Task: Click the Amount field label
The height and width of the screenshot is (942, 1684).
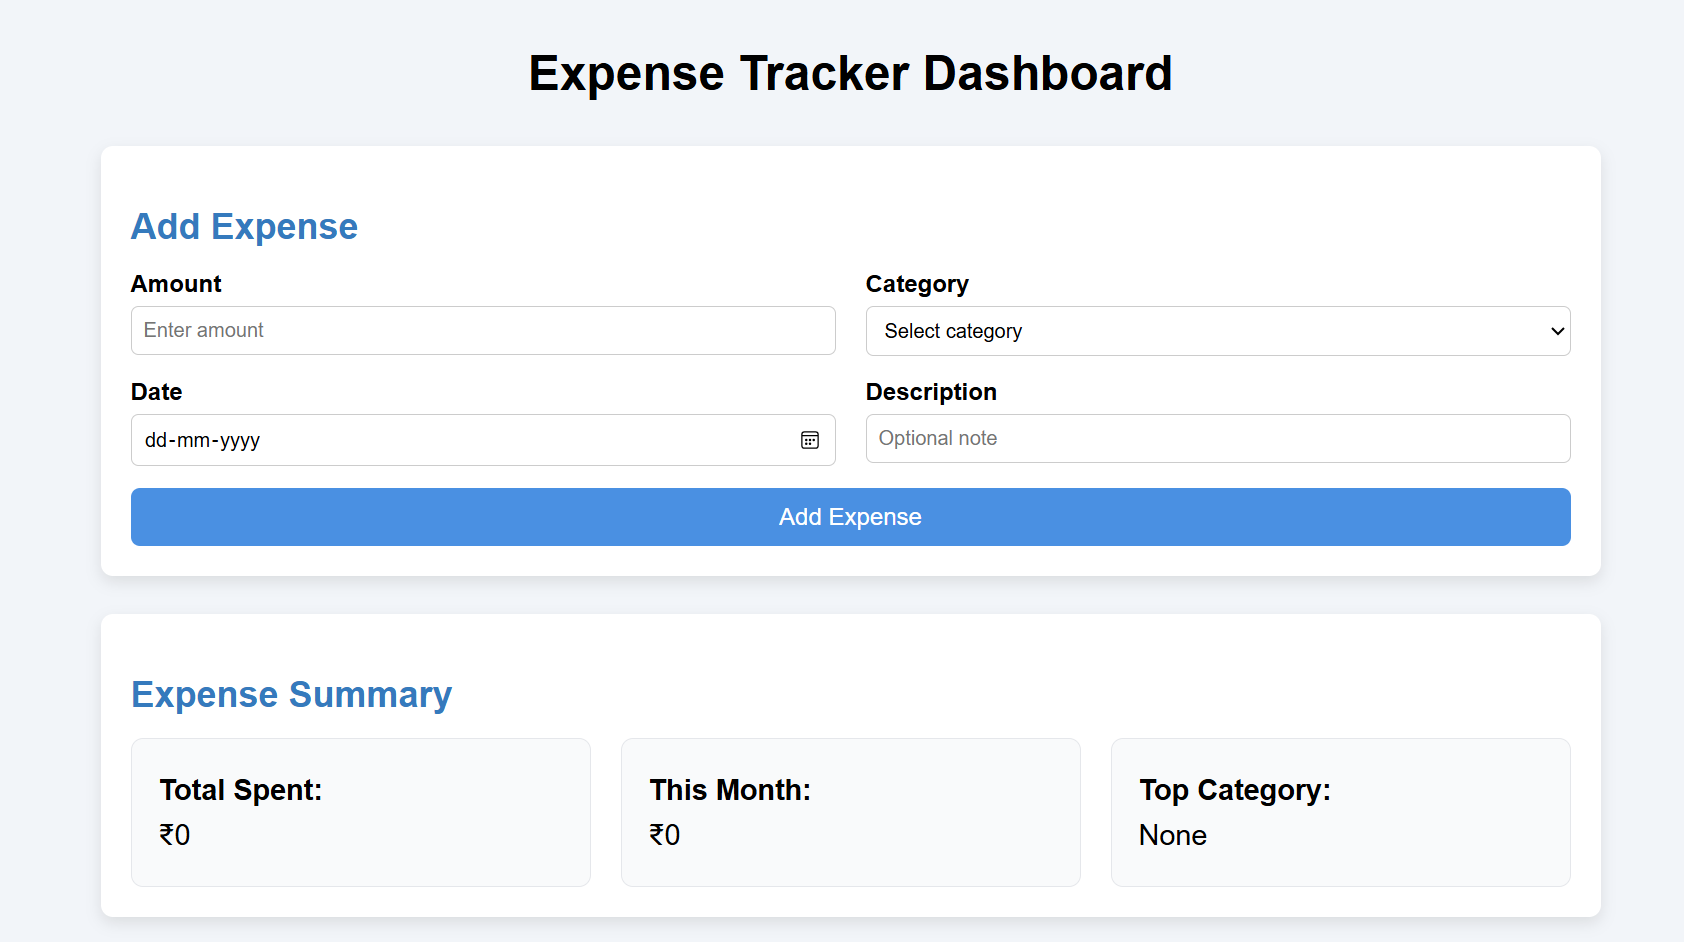Action: click(x=176, y=284)
